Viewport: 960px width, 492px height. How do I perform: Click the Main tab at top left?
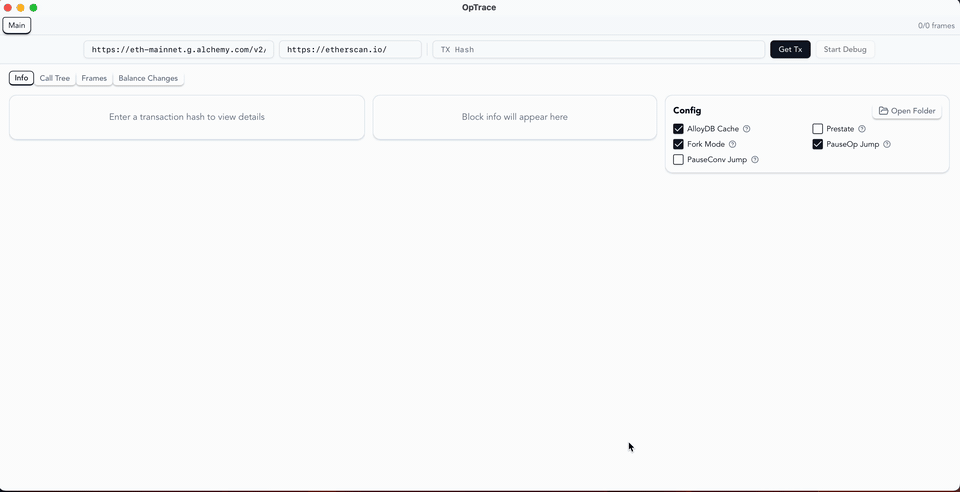(x=17, y=25)
